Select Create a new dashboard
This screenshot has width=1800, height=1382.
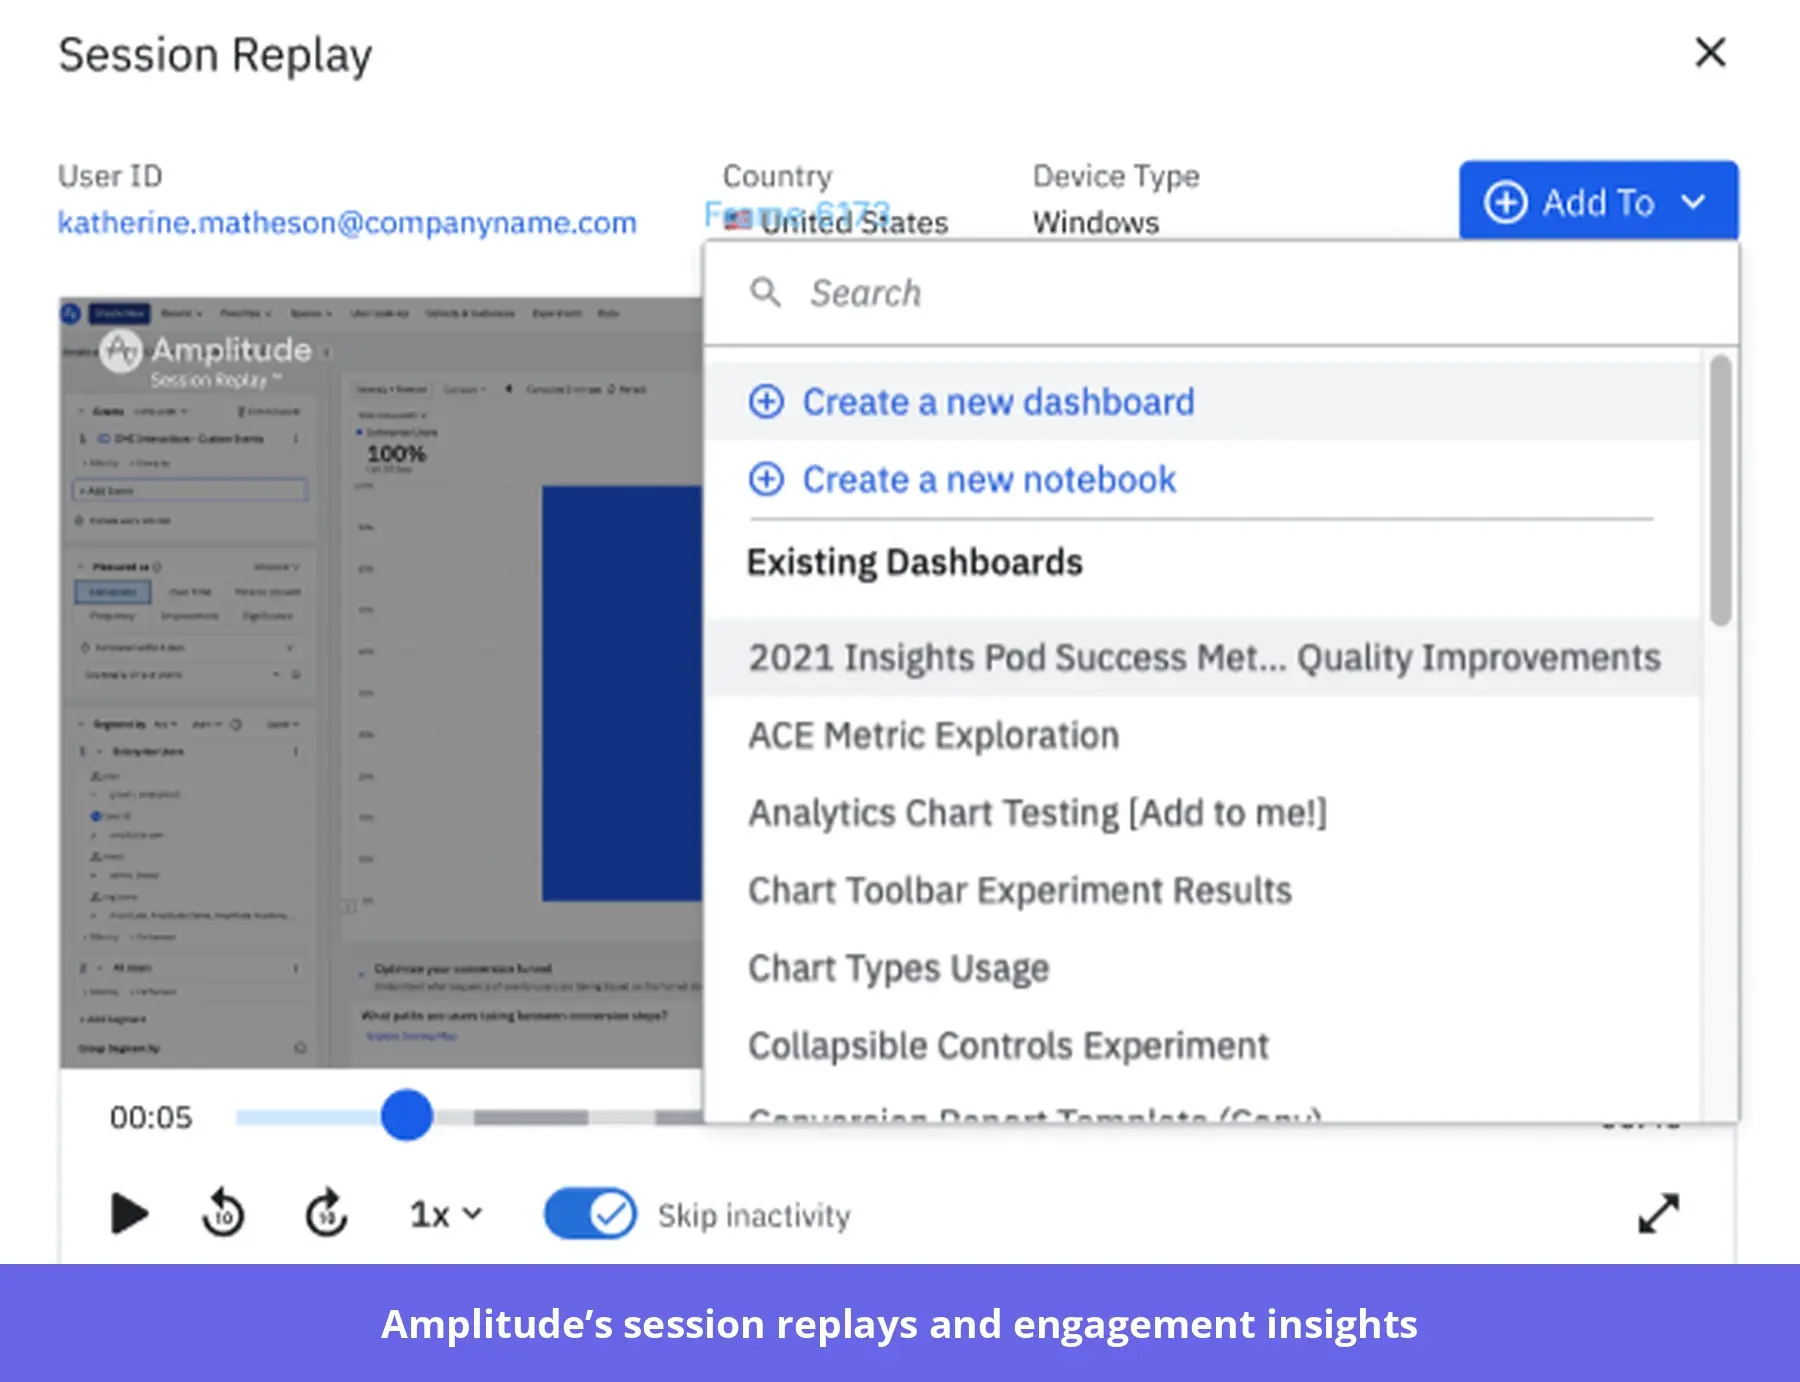(x=1203, y=401)
